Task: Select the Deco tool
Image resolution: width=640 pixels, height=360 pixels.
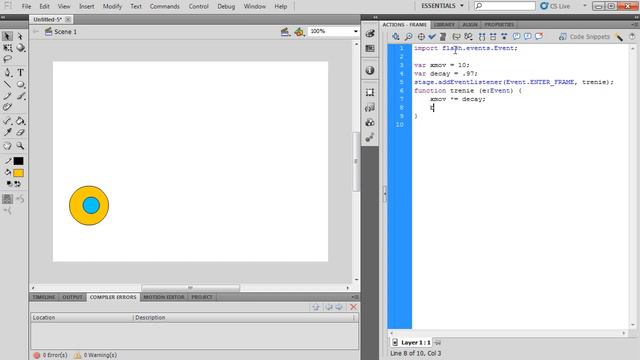Action: tap(7, 107)
